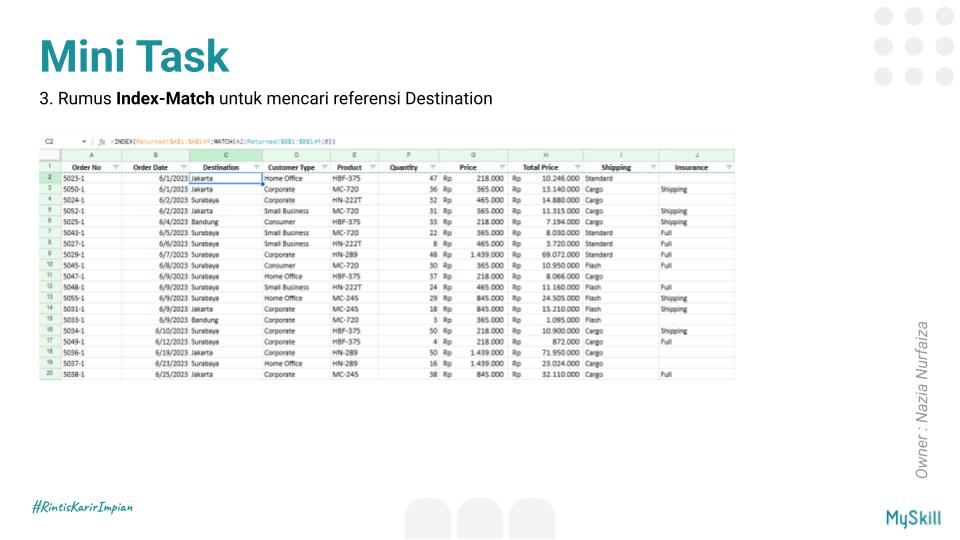Select column D header
960x540 pixels.
296,155
